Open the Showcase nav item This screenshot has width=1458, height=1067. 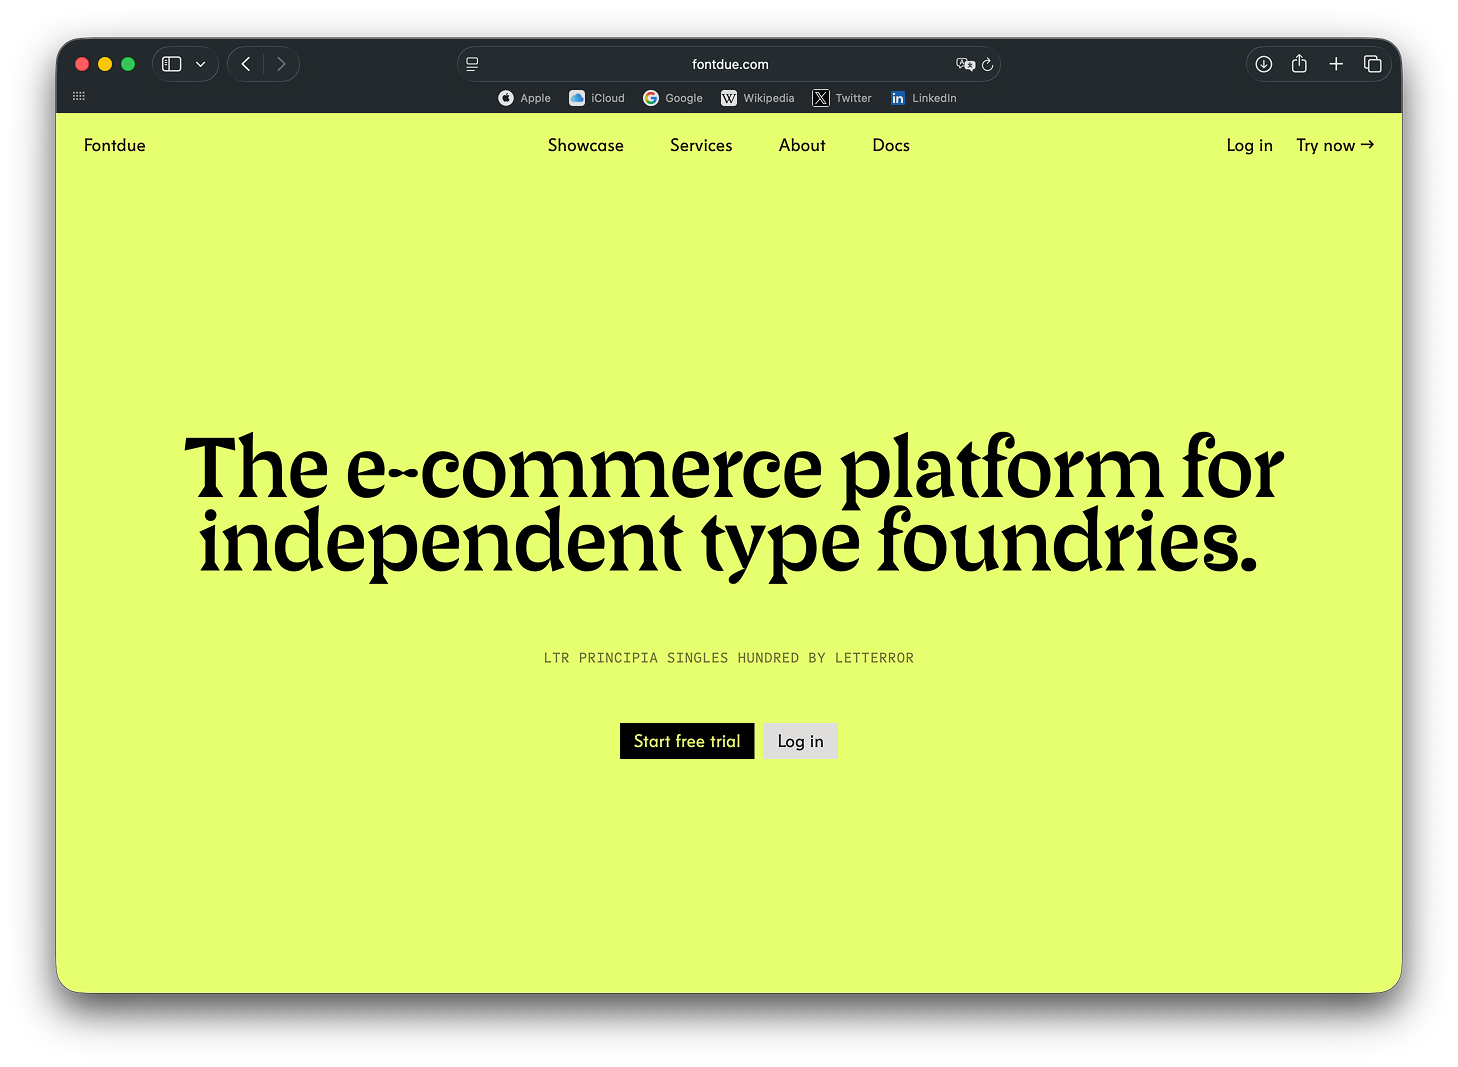click(586, 145)
